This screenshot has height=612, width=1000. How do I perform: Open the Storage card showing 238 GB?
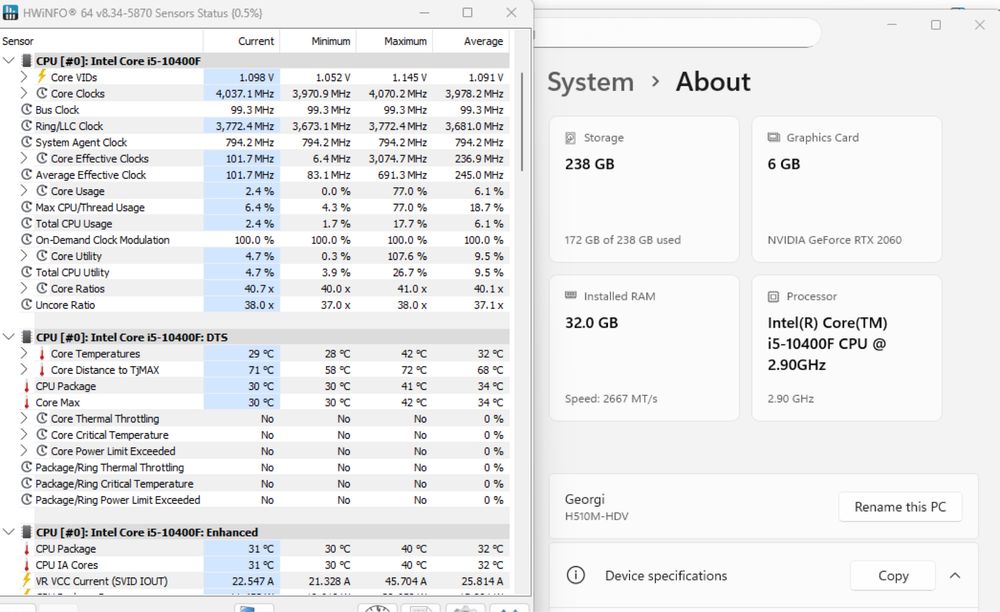(644, 189)
